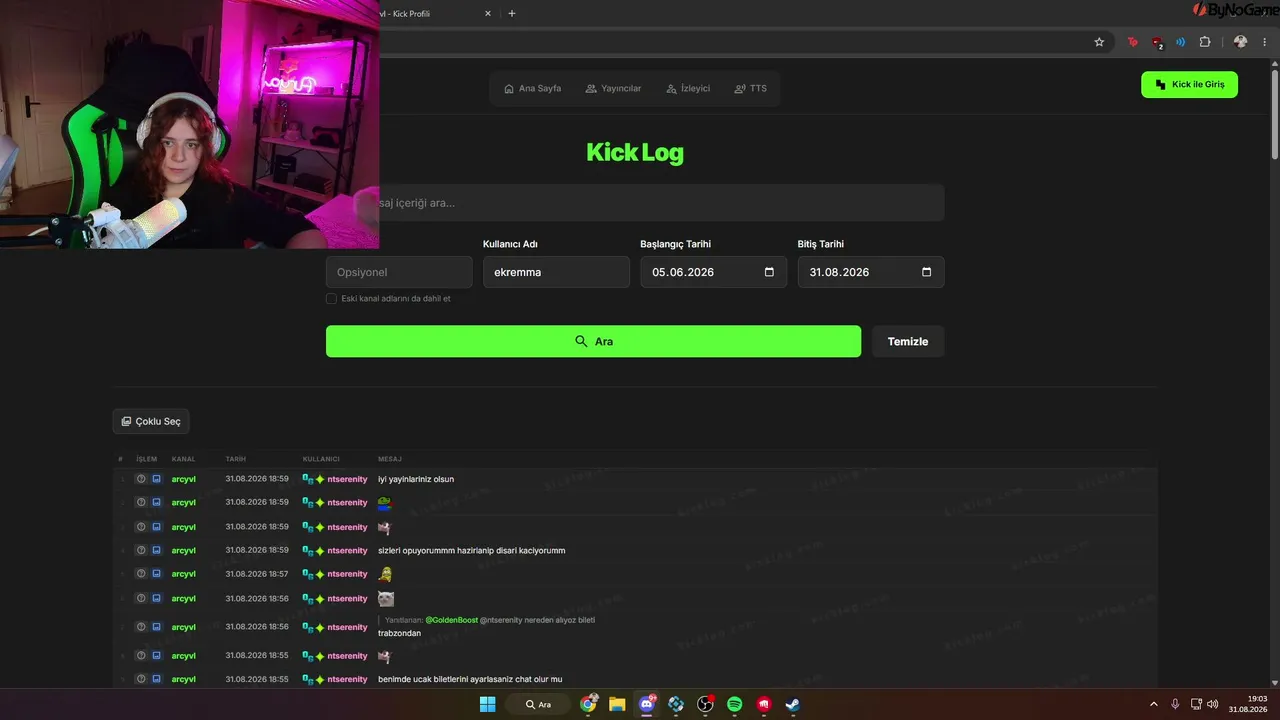Open the volume control in the system tray

(x=1213, y=704)
